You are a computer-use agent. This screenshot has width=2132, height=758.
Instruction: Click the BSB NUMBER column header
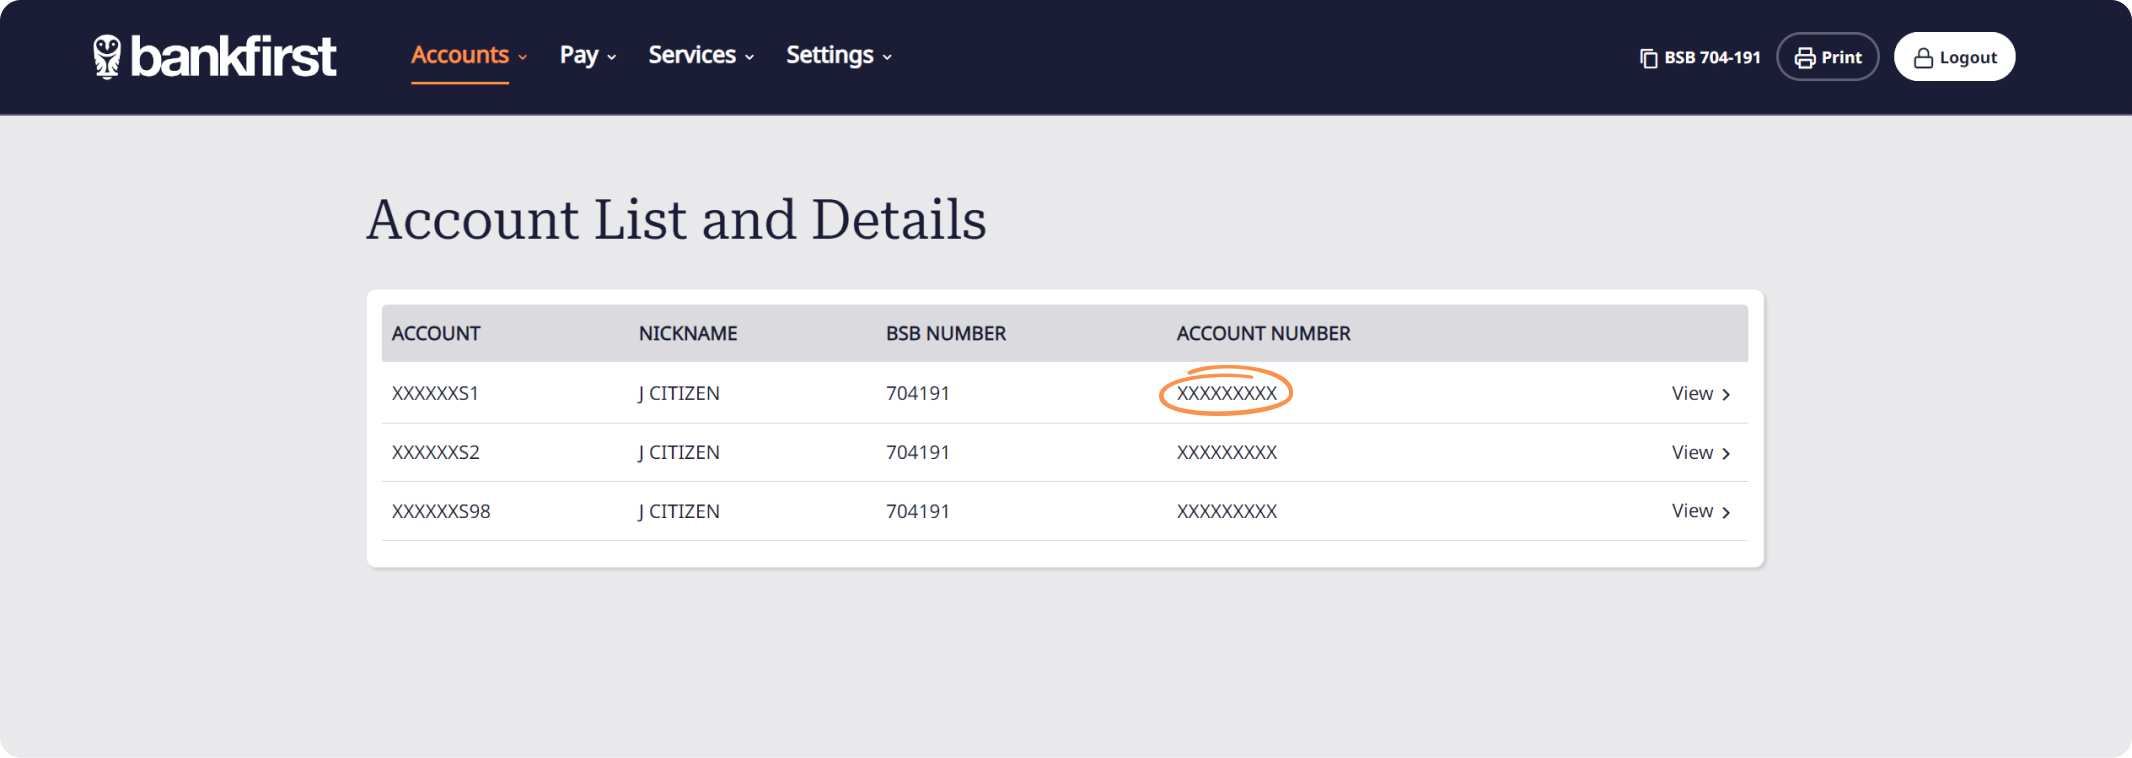(946, 333)
